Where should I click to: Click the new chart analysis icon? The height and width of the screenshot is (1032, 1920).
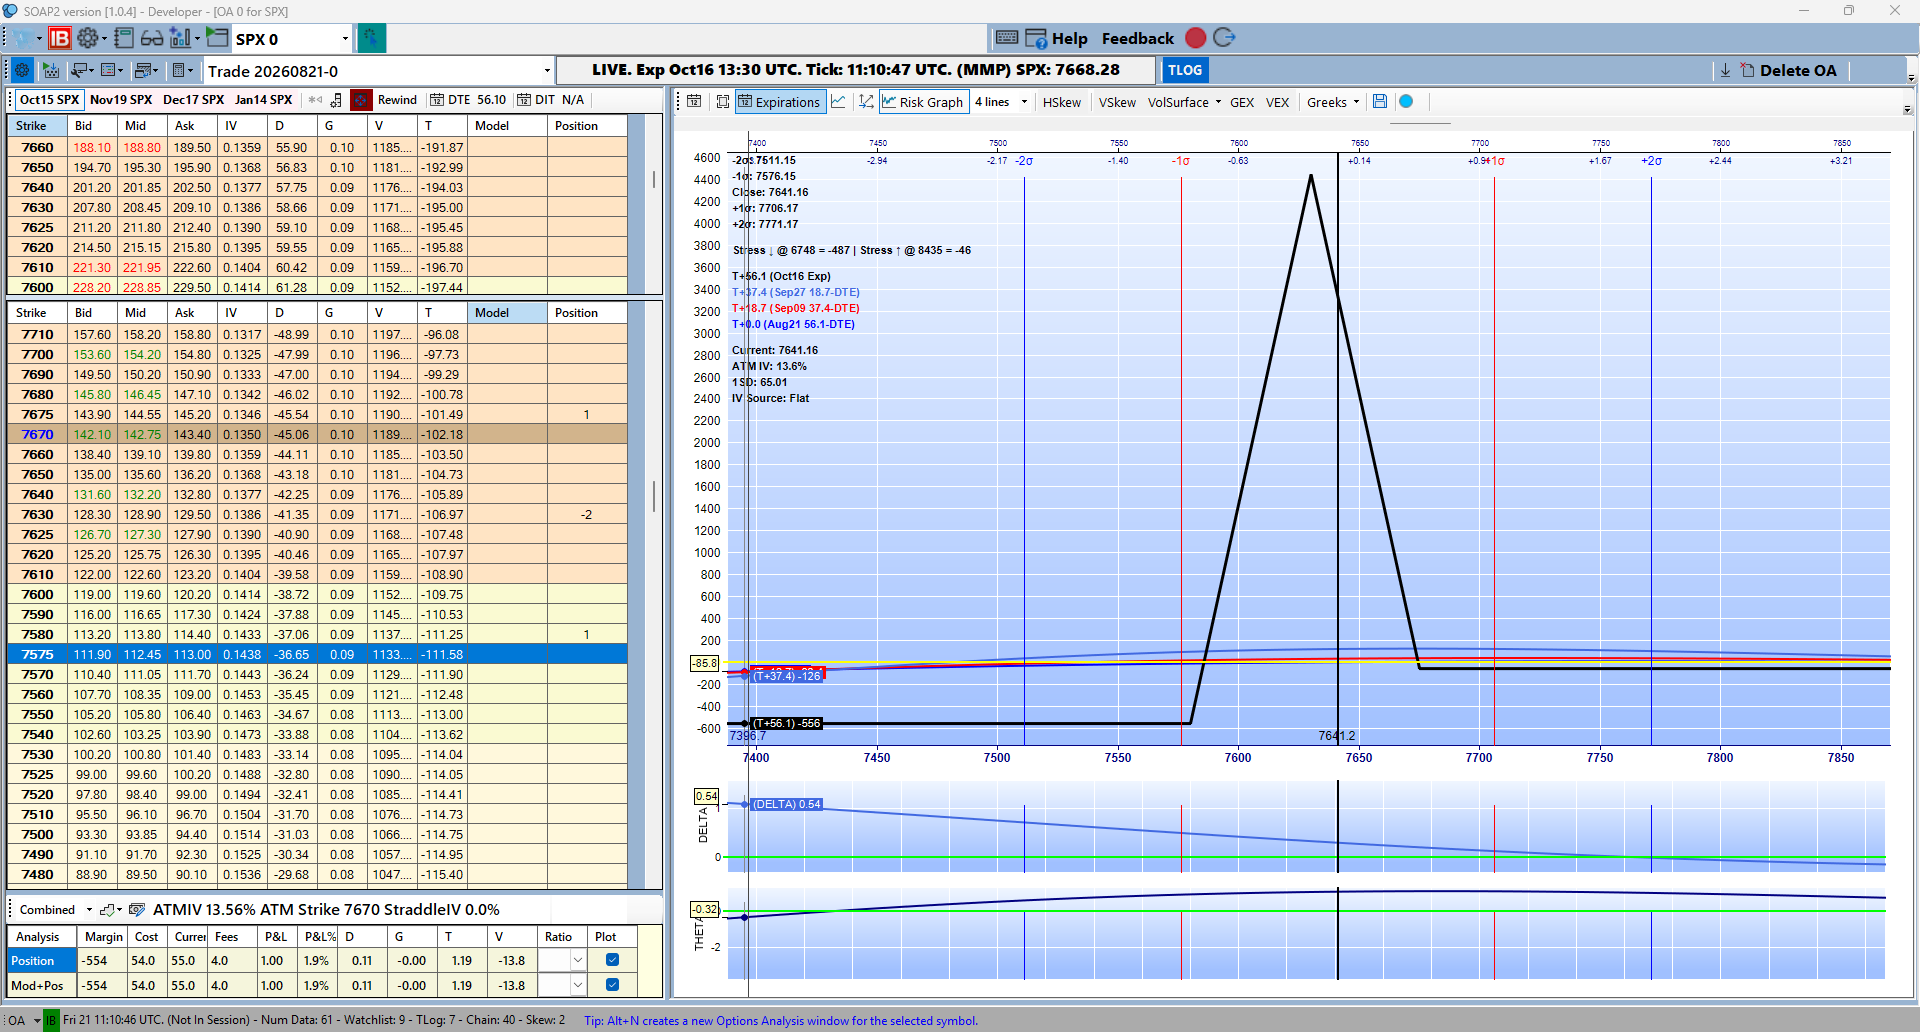coord(180,38)
